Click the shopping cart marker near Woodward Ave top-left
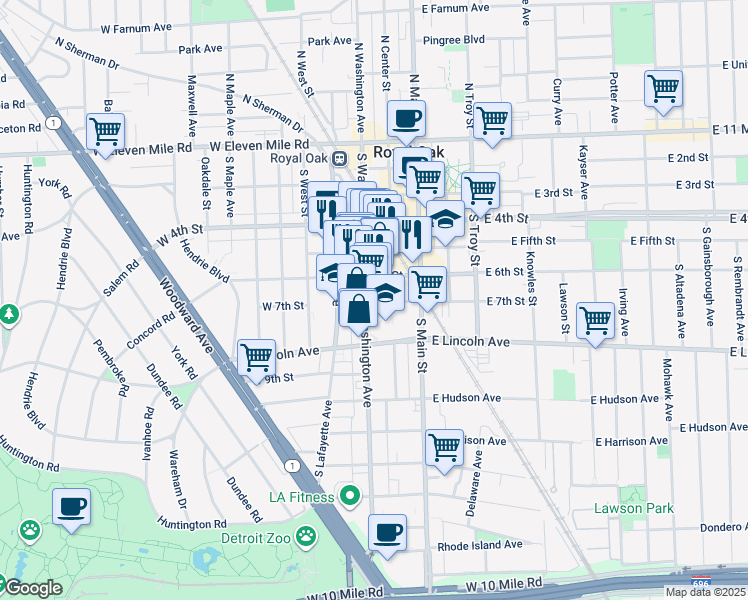The image size is (748, 600). click(105, 132)
